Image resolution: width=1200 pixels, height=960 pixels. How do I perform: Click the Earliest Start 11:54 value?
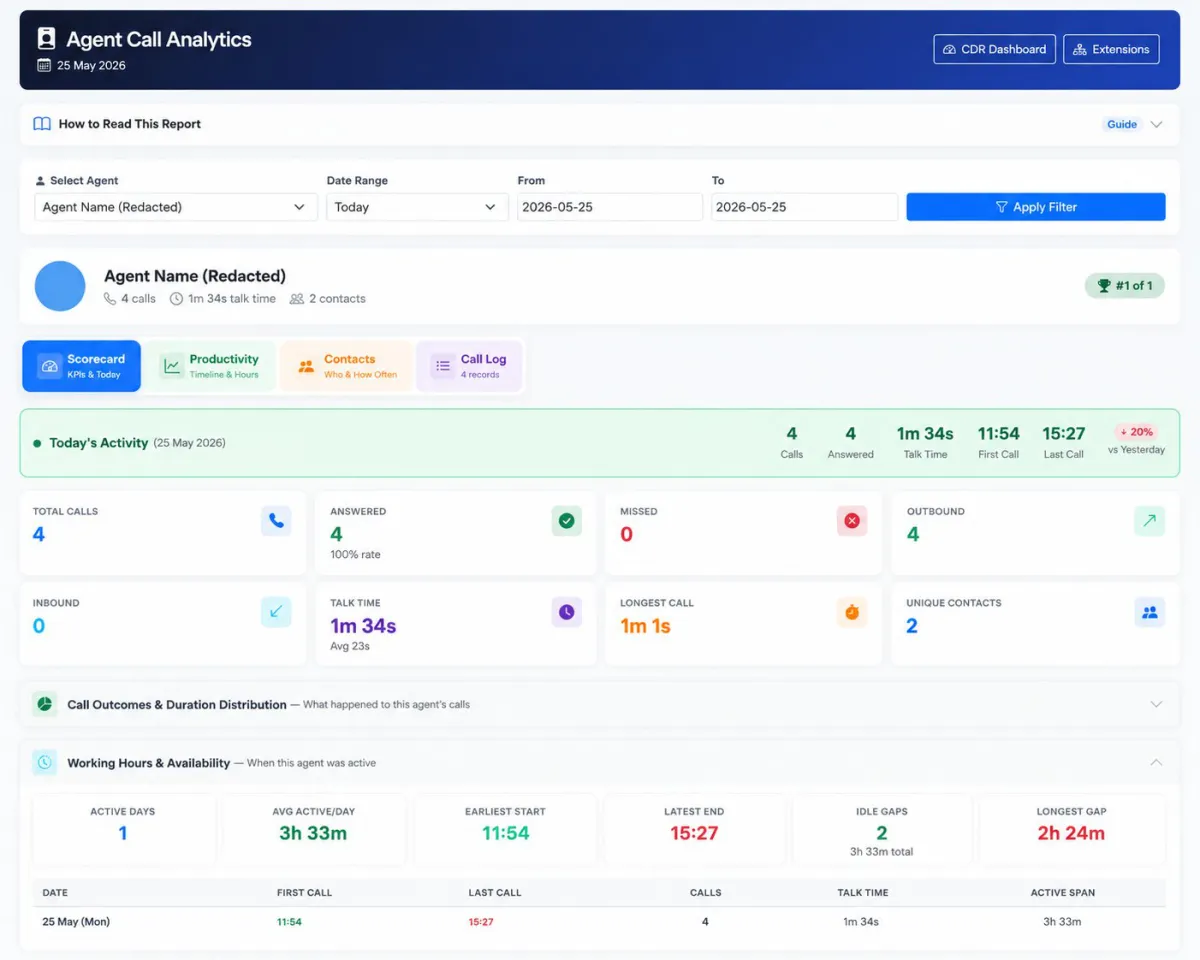click(506, 833)
